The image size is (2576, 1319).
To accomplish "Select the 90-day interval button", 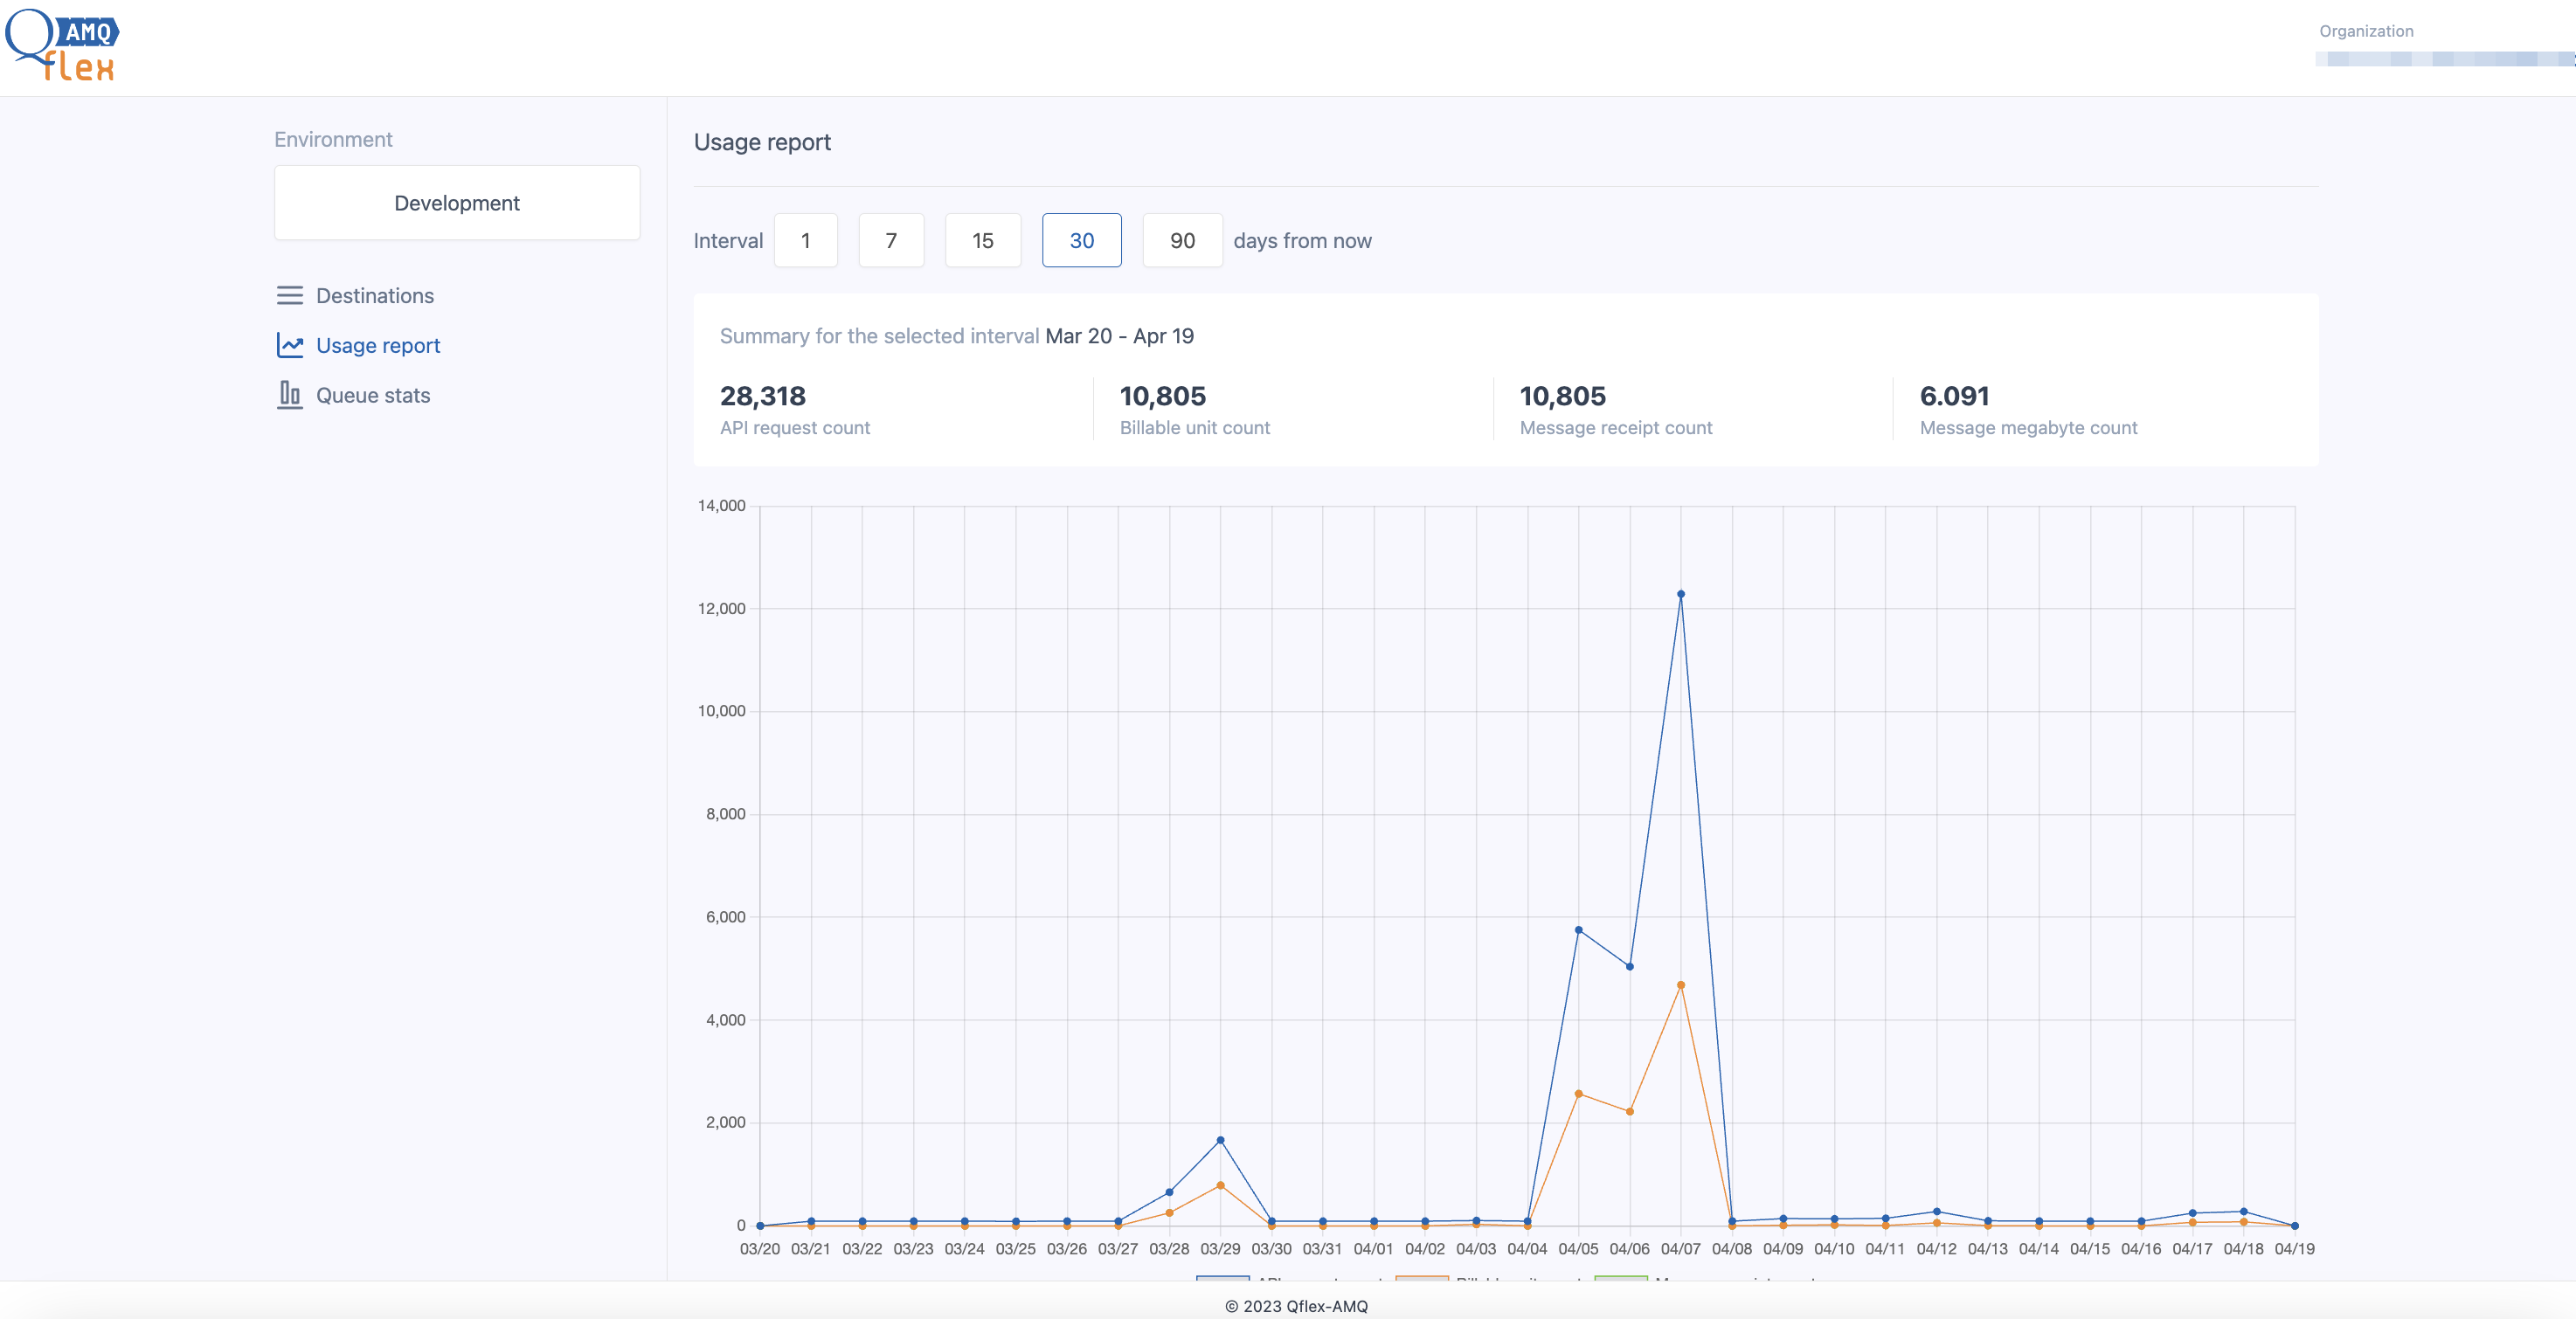I will pos(1181,238).
